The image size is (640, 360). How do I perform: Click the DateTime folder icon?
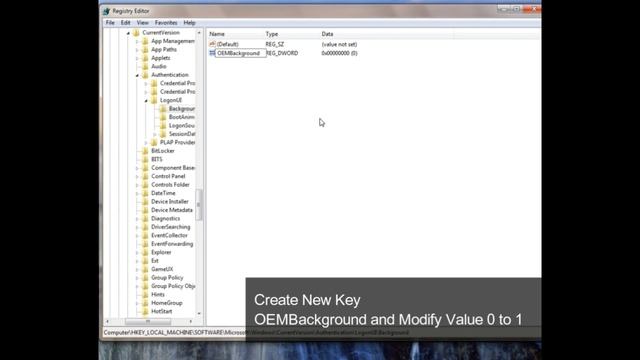(145, 193)
